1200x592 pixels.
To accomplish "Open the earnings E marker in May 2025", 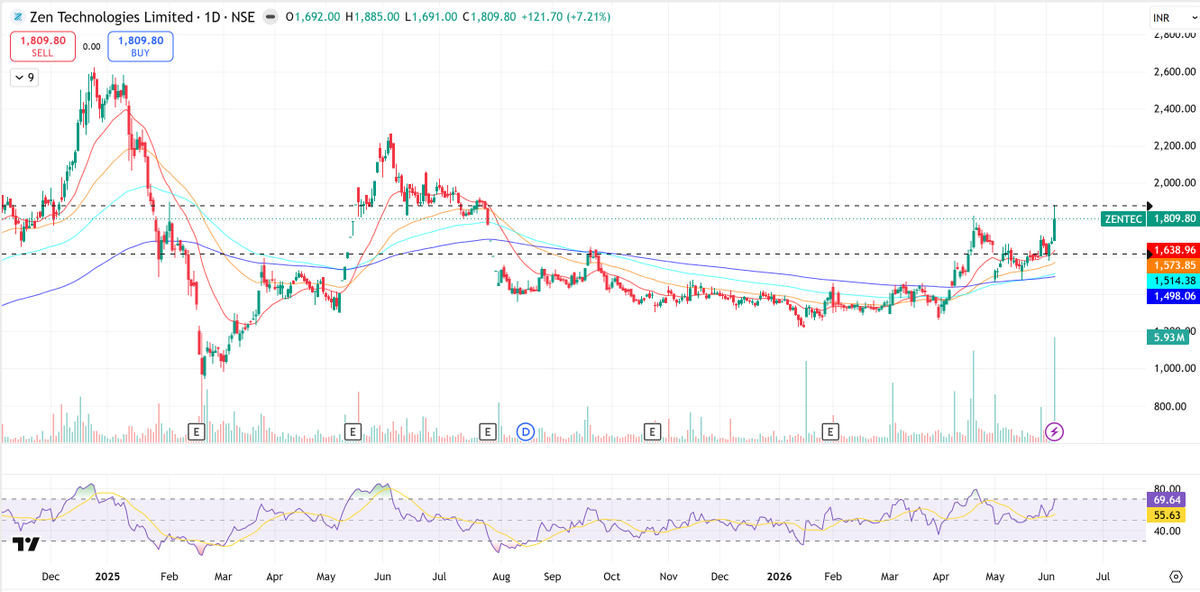I will point(352,431).
